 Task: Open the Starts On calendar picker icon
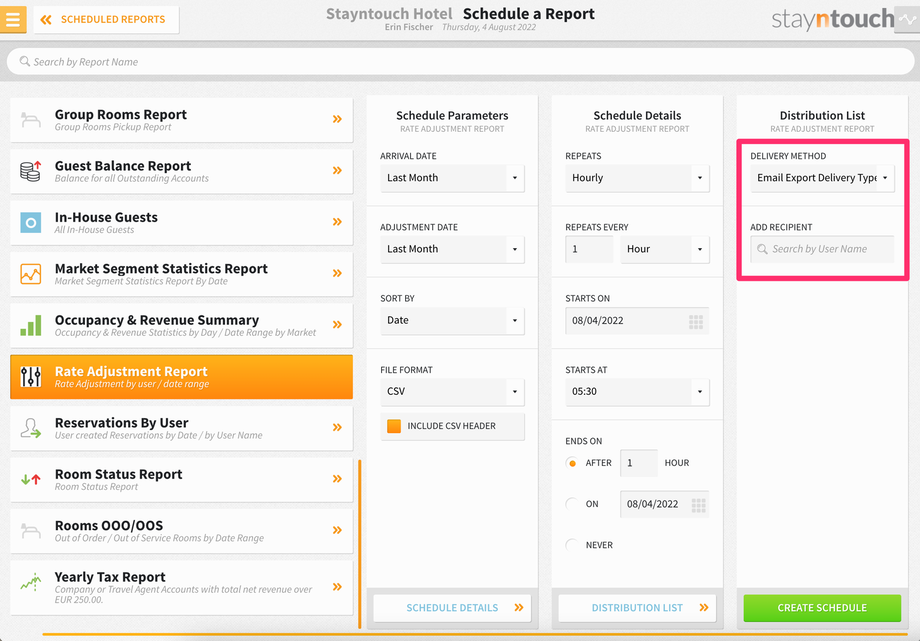click(x=696, y=321)
